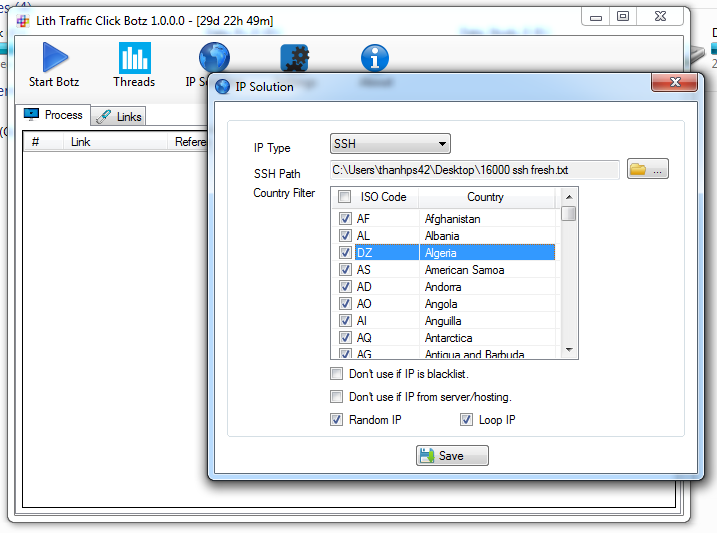Select the Angola country row
The width and height of the screenshot is (717, 533).
(446, 304)
